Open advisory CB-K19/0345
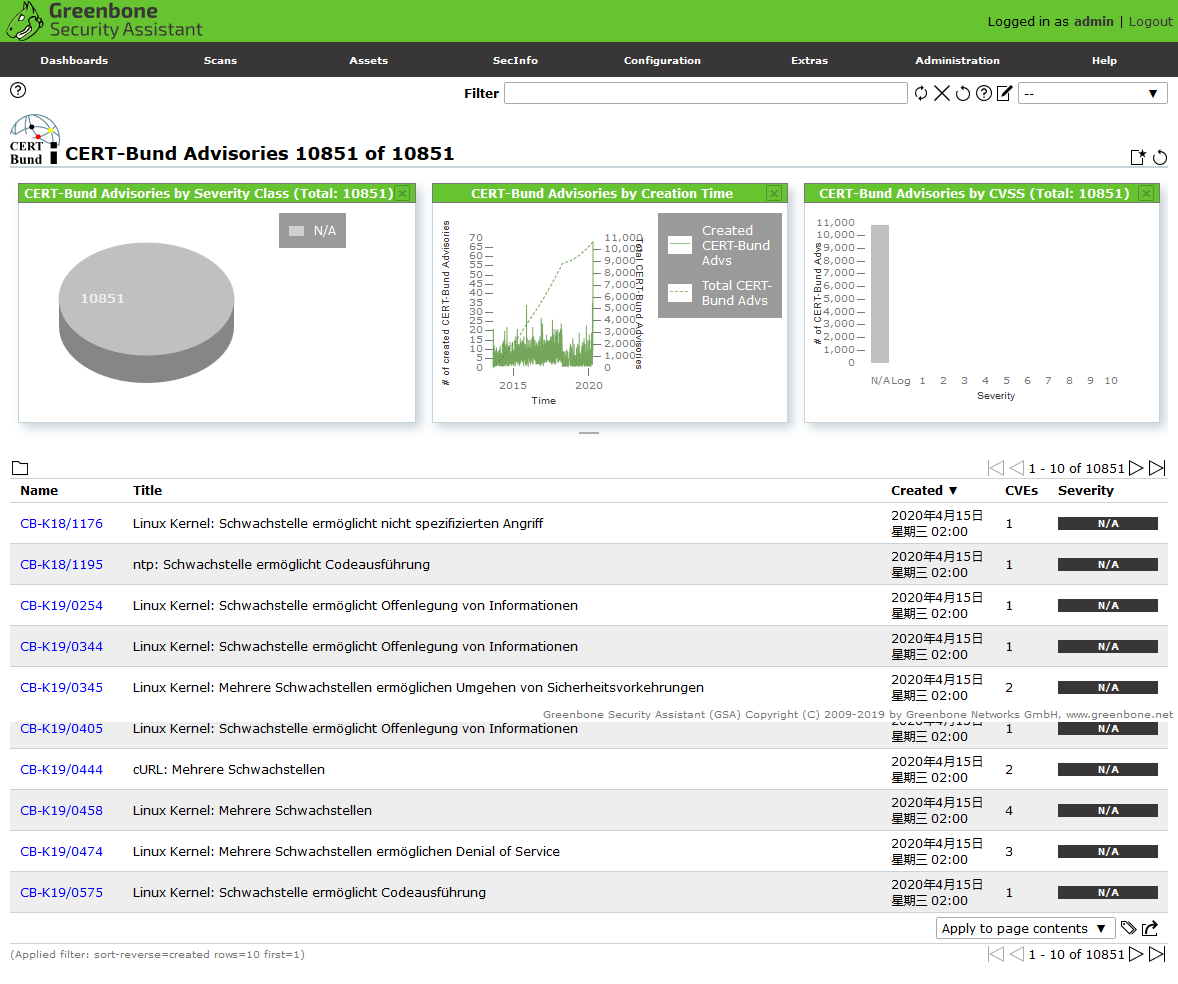This screenshot has width=1178, height=984. tap(62, 687)
